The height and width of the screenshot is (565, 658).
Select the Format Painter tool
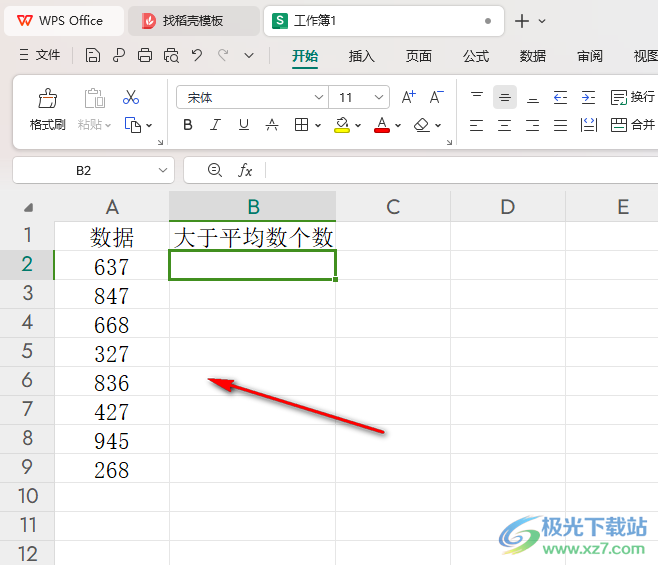click(47, 108)
